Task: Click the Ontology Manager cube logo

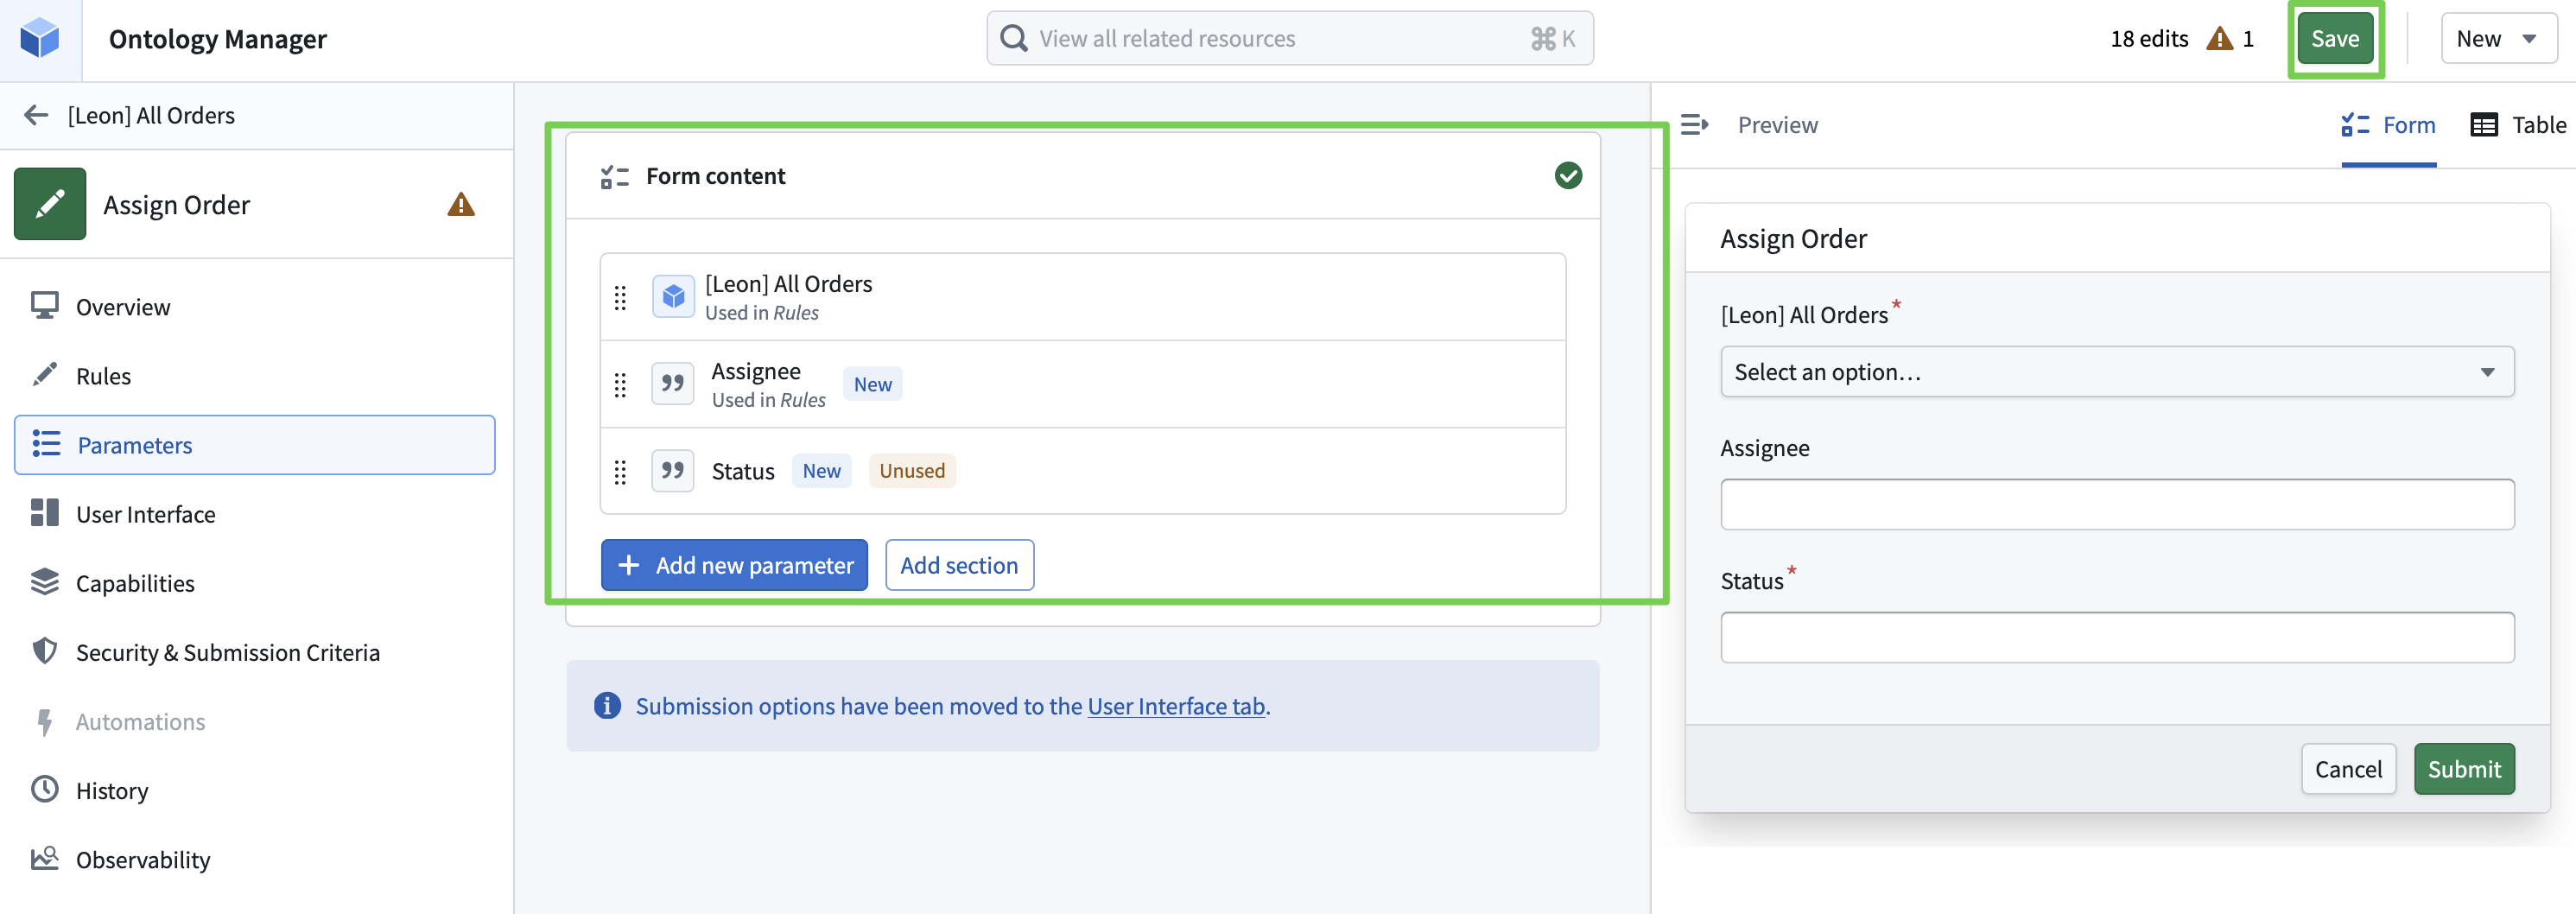Action: point(40,39)
